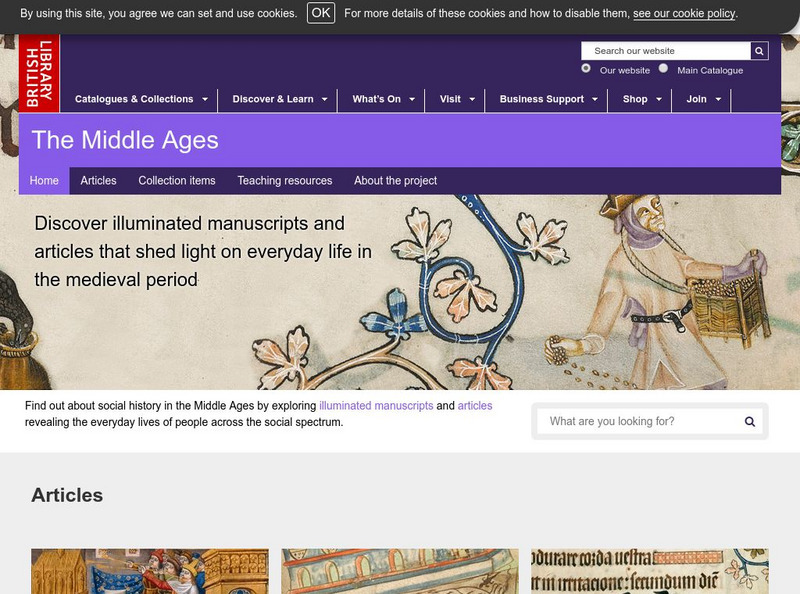Switch to the Articles tab
This screenshot has width=800, height=594.
point(99,181)
